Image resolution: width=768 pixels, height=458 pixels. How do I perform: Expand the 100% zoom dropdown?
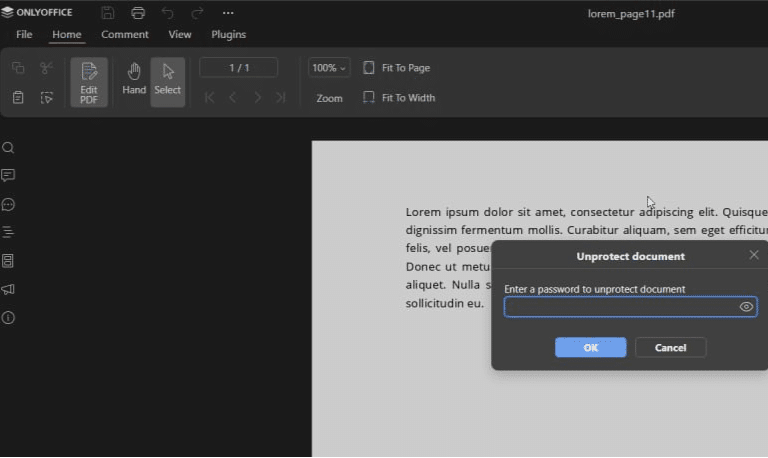pos(329,68)
